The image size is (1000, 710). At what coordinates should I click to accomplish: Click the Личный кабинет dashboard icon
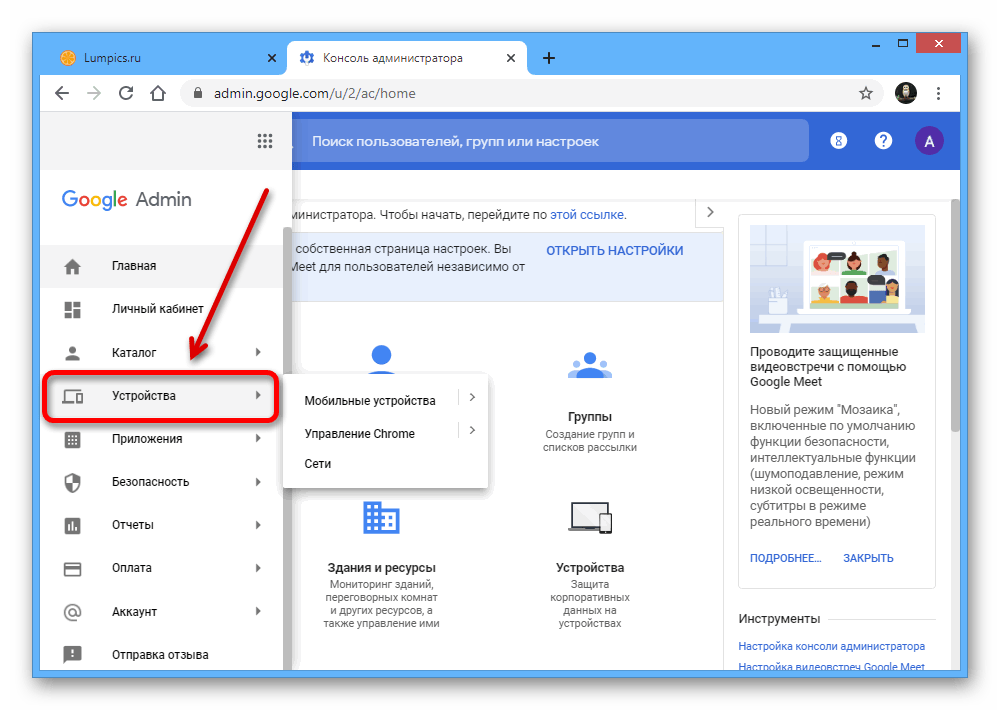coord(73,309)
